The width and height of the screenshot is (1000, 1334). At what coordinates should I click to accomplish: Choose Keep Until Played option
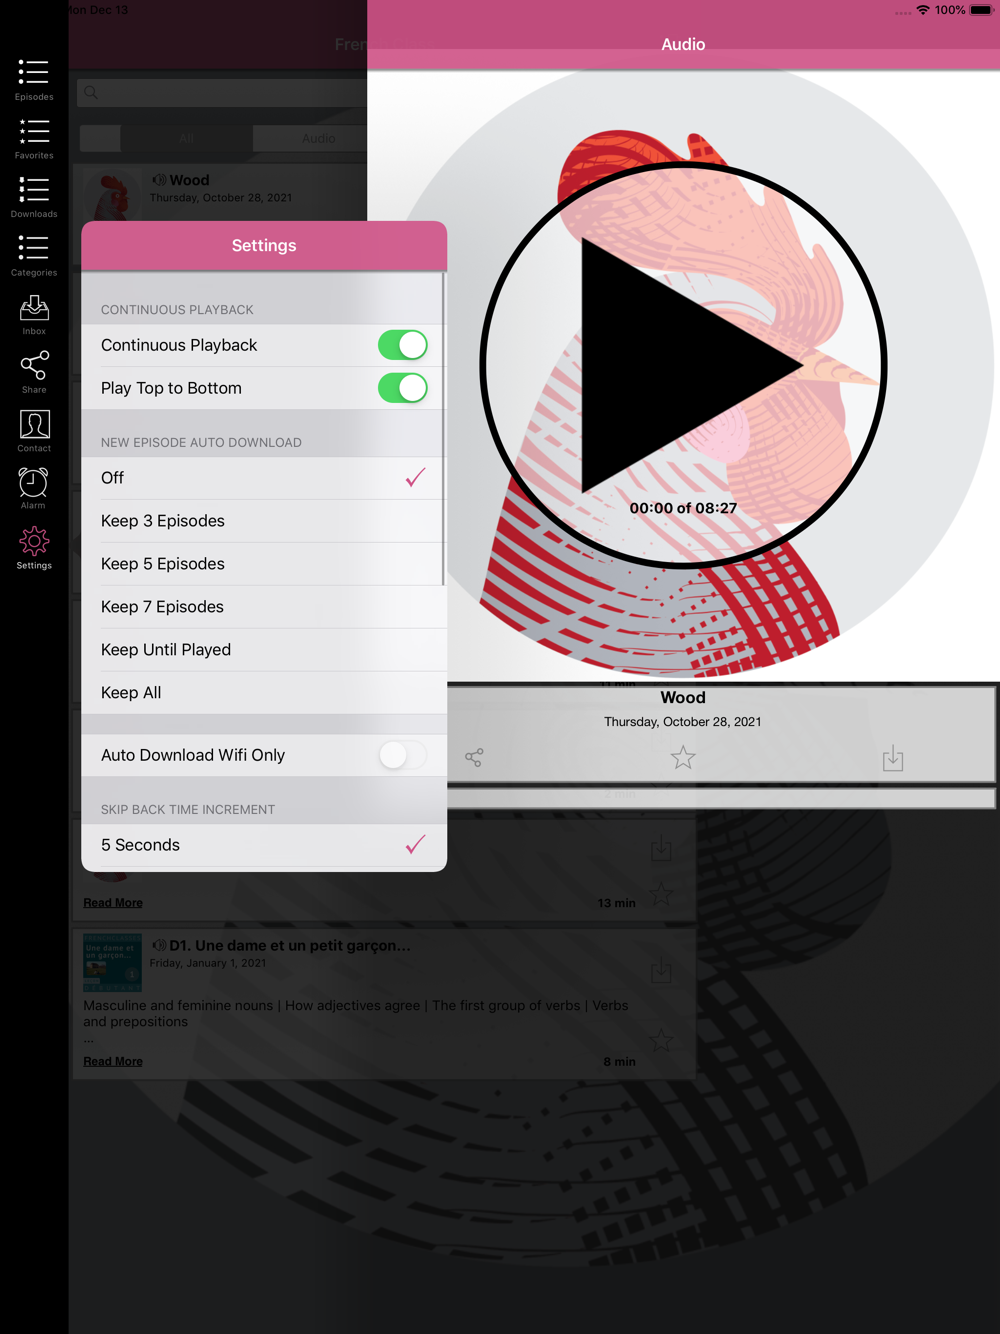coord(264,650)
